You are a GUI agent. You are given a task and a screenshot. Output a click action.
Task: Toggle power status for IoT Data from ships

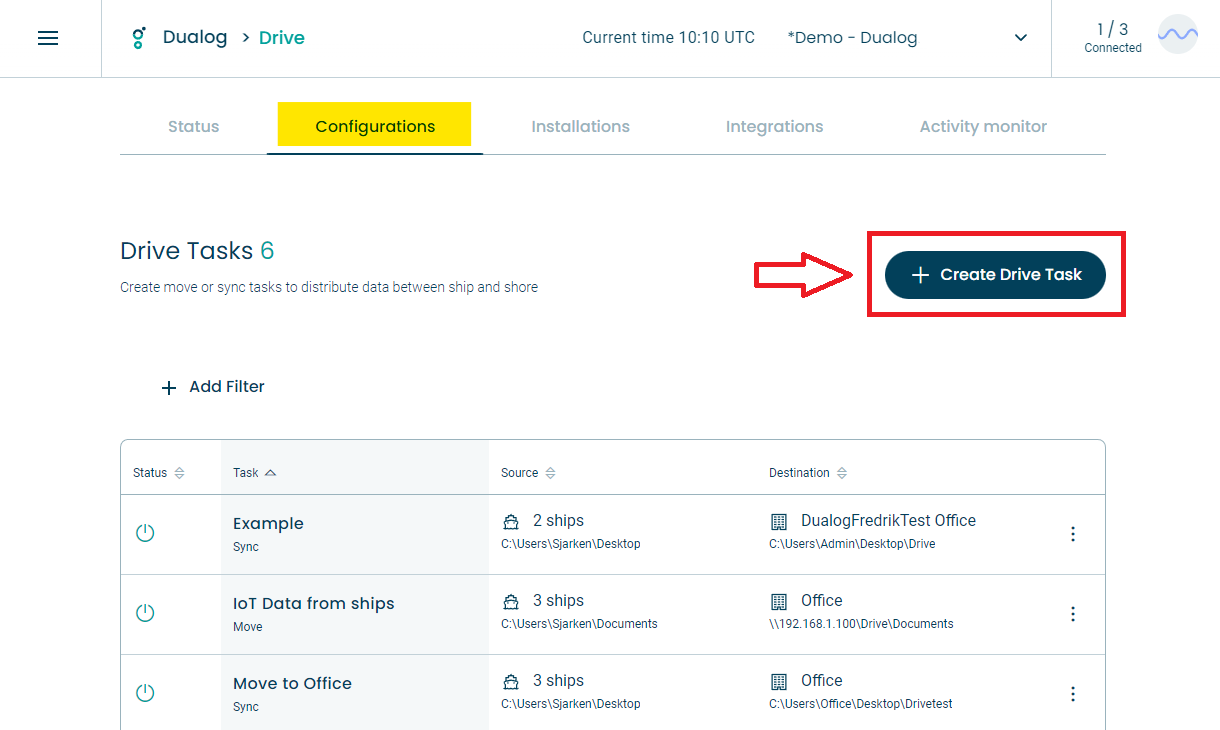point(145,613)
